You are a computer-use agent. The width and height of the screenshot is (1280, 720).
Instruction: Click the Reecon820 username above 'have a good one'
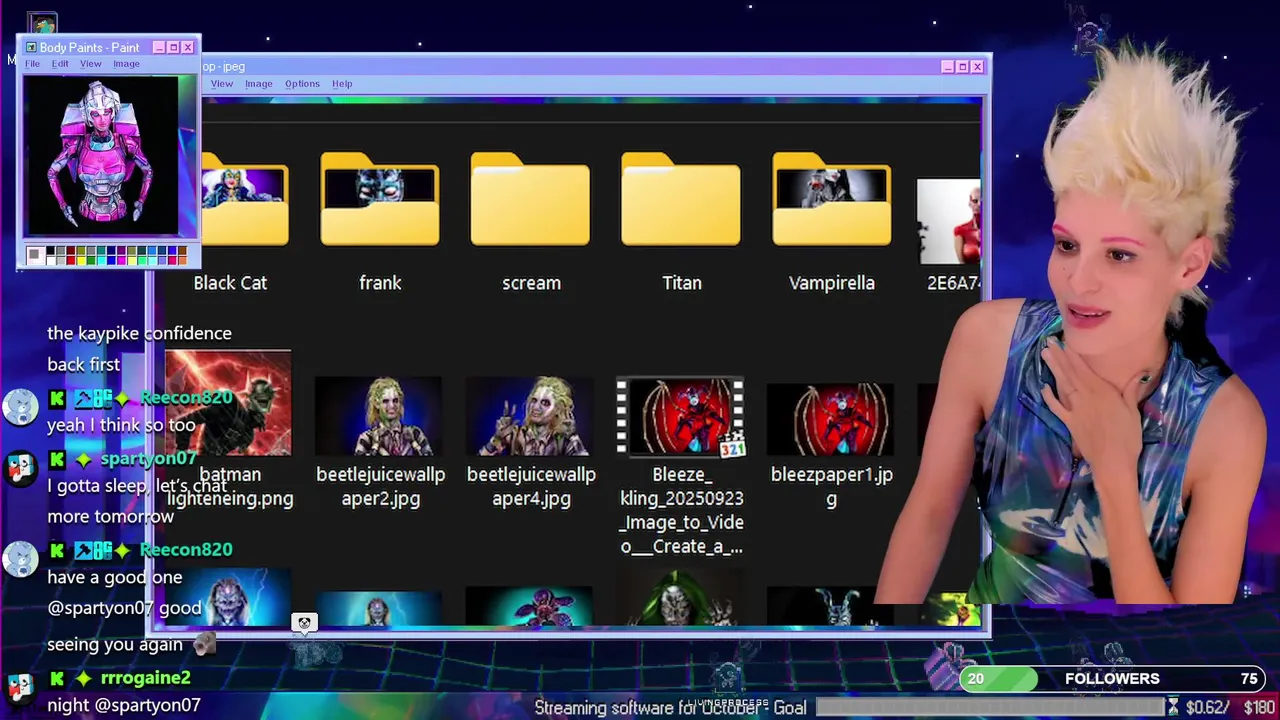pyautogui.click(x=186, y=550)
